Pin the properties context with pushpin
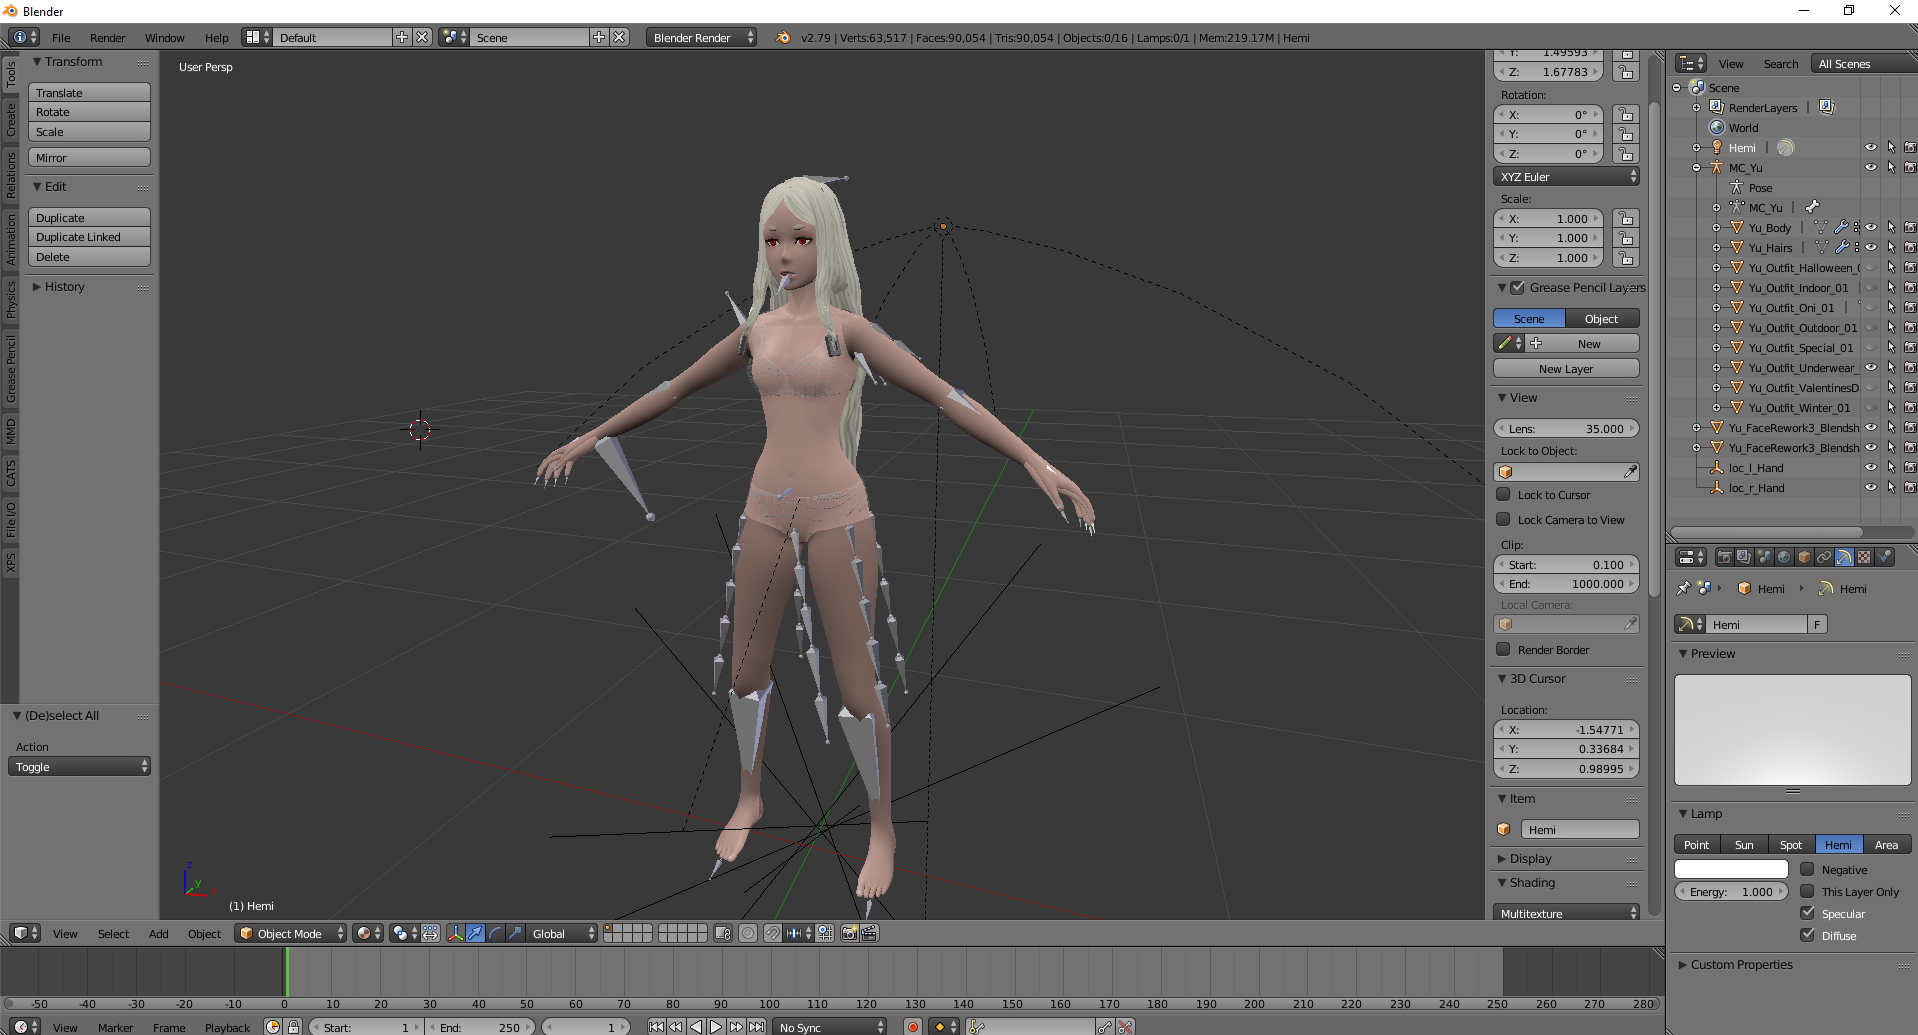Image resolution: width=1918 pixels, height=1035 pixels. [x=1683, y=589]
